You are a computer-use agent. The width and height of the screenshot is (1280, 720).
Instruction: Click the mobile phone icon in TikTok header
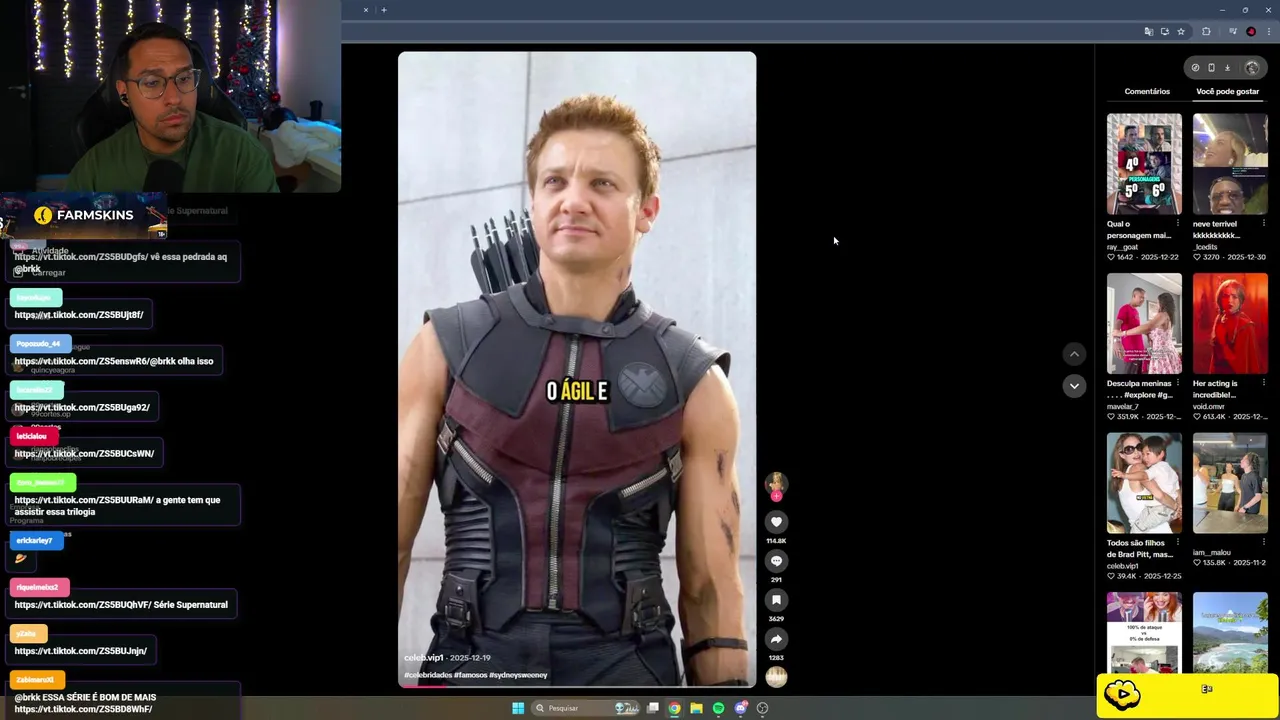(1211, 68)
